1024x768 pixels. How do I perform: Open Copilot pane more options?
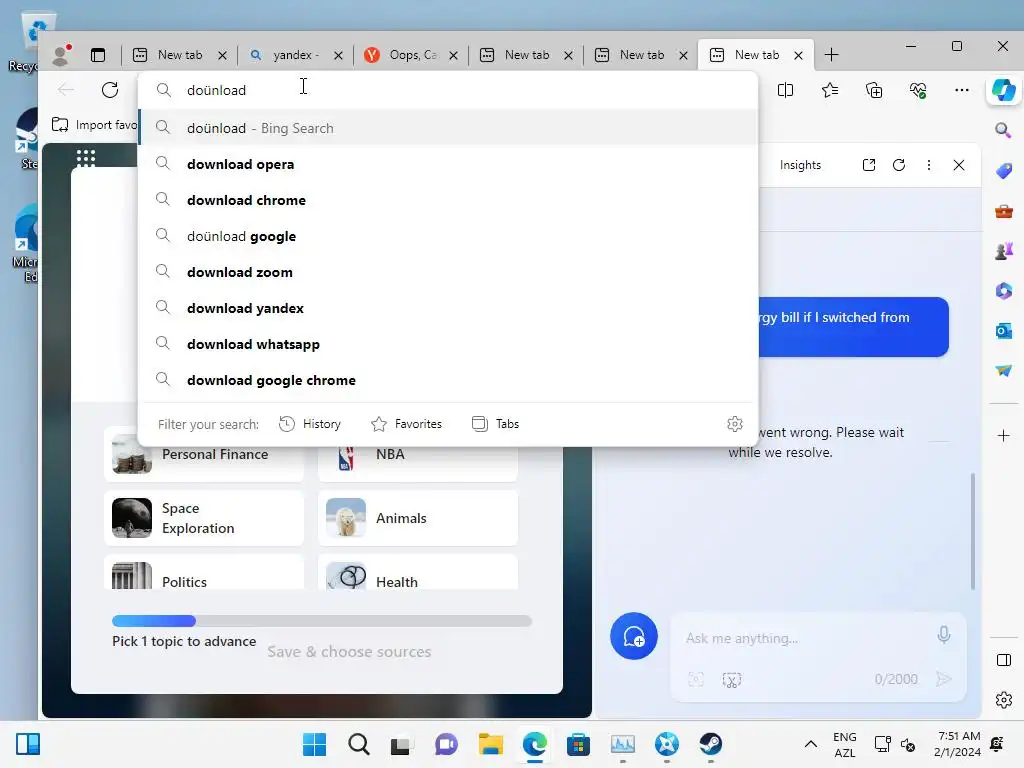[x=929, y=165]
